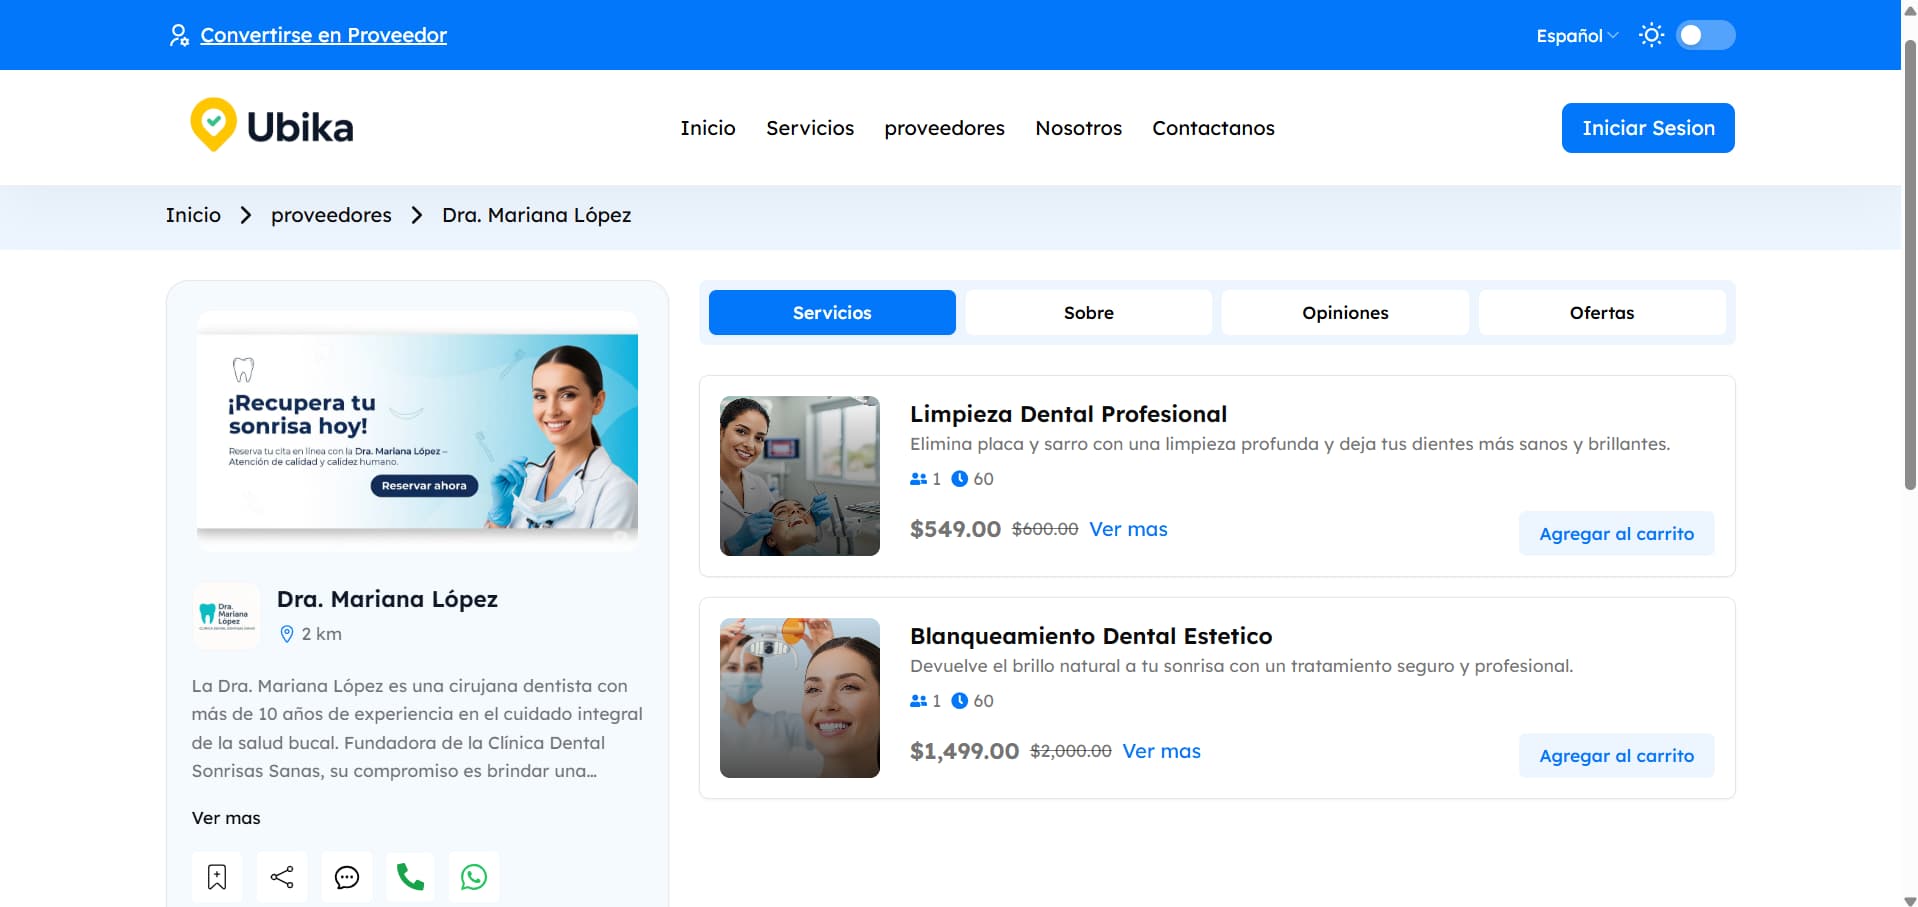Add Limpieza Dental Profesional to cart

point(1615,533)
